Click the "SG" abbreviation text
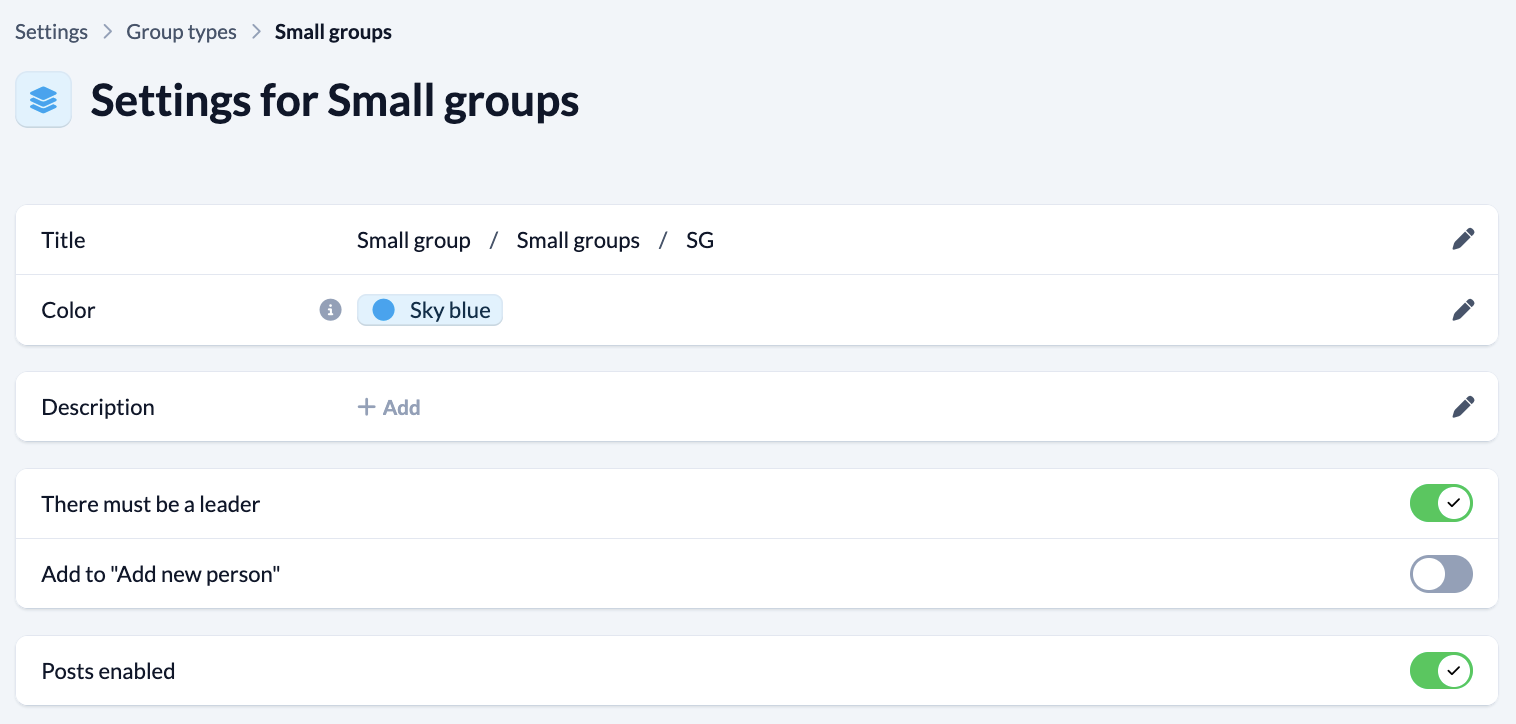Viewport: 1516px width, 724px height. pos(700,240)
